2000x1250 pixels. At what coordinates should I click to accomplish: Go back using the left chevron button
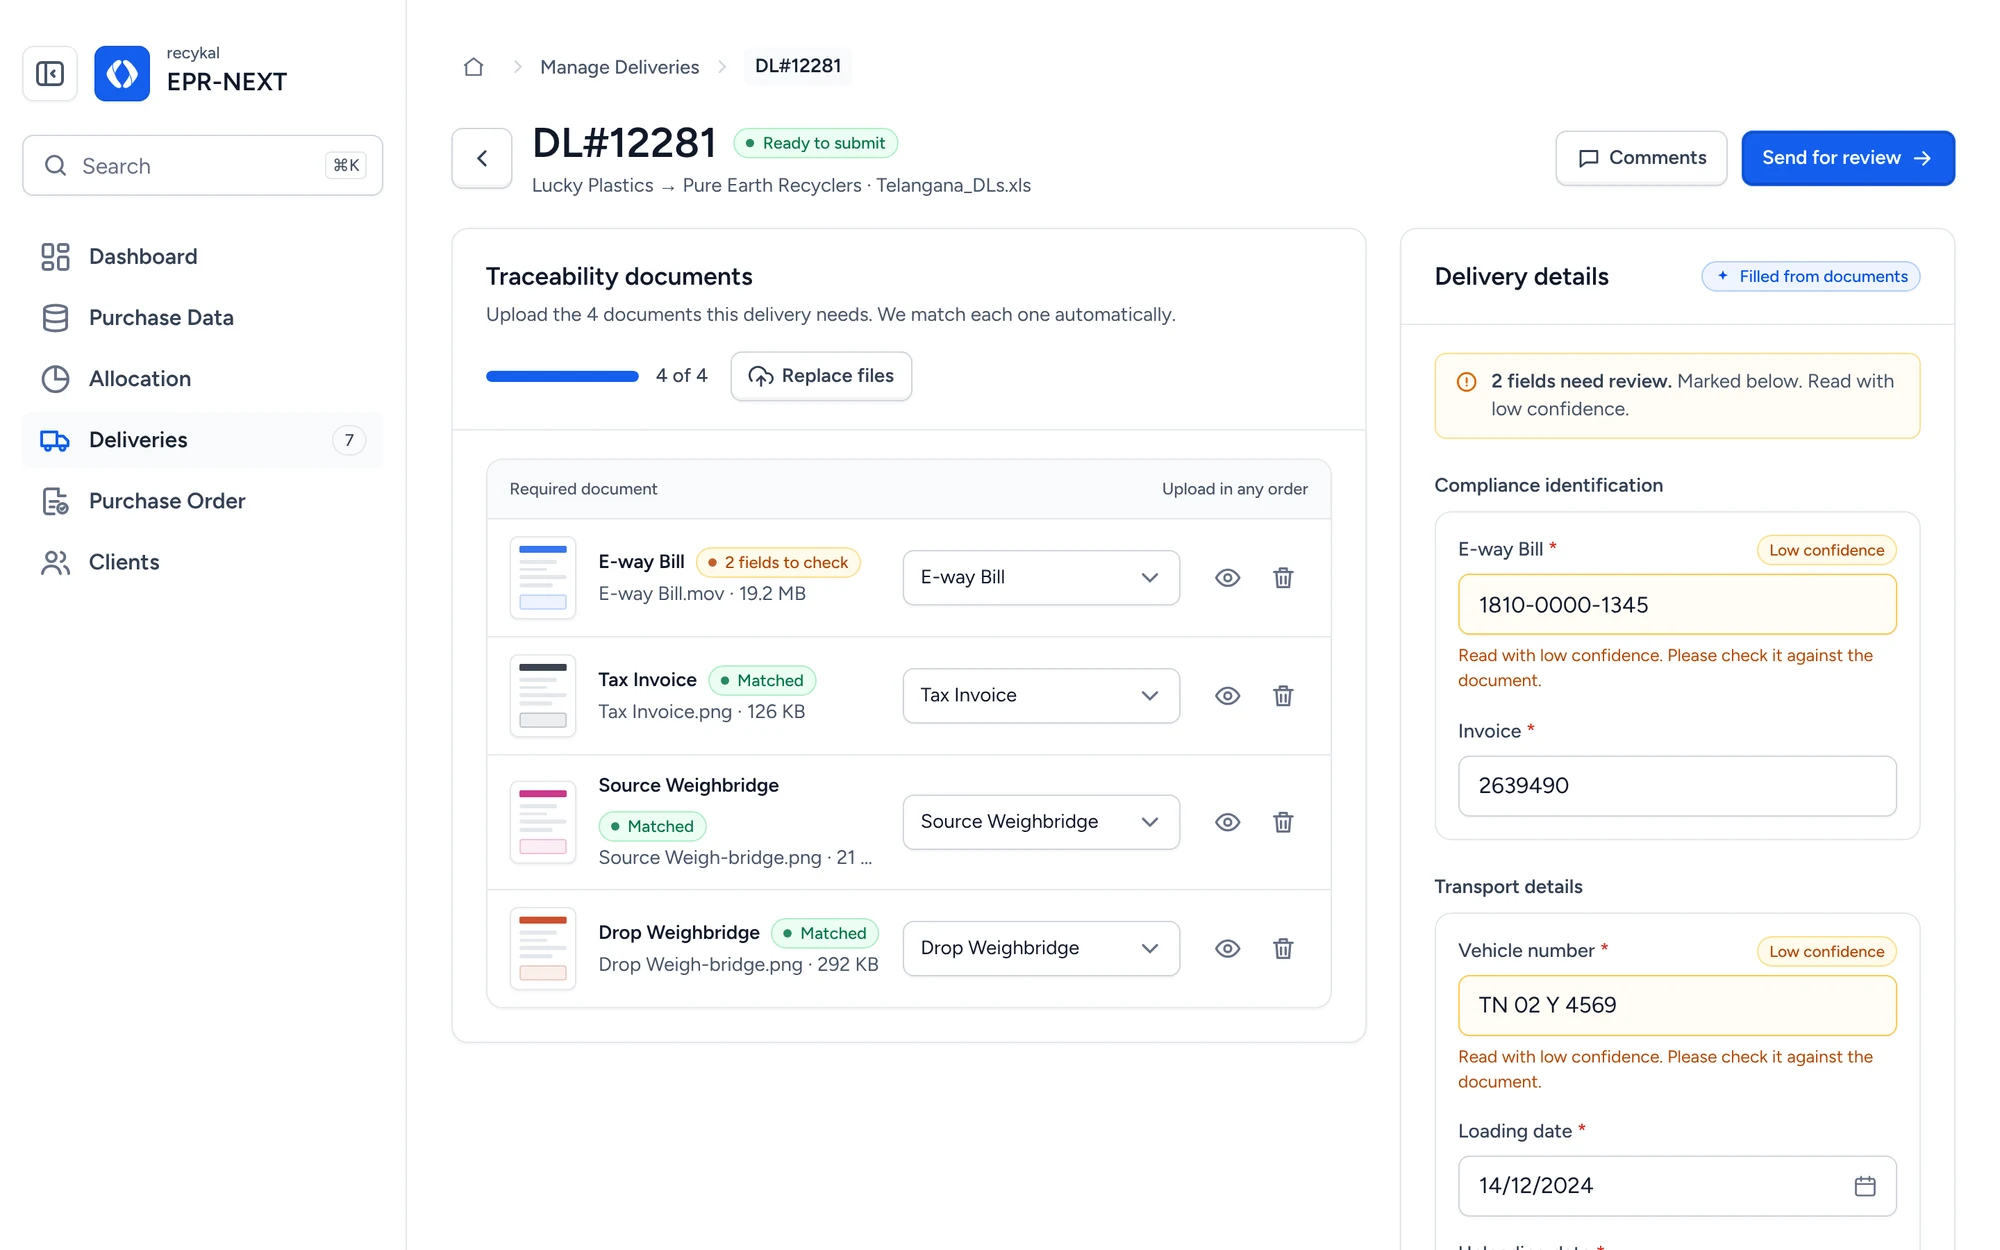pyautogui.click(x=482, y=158)
